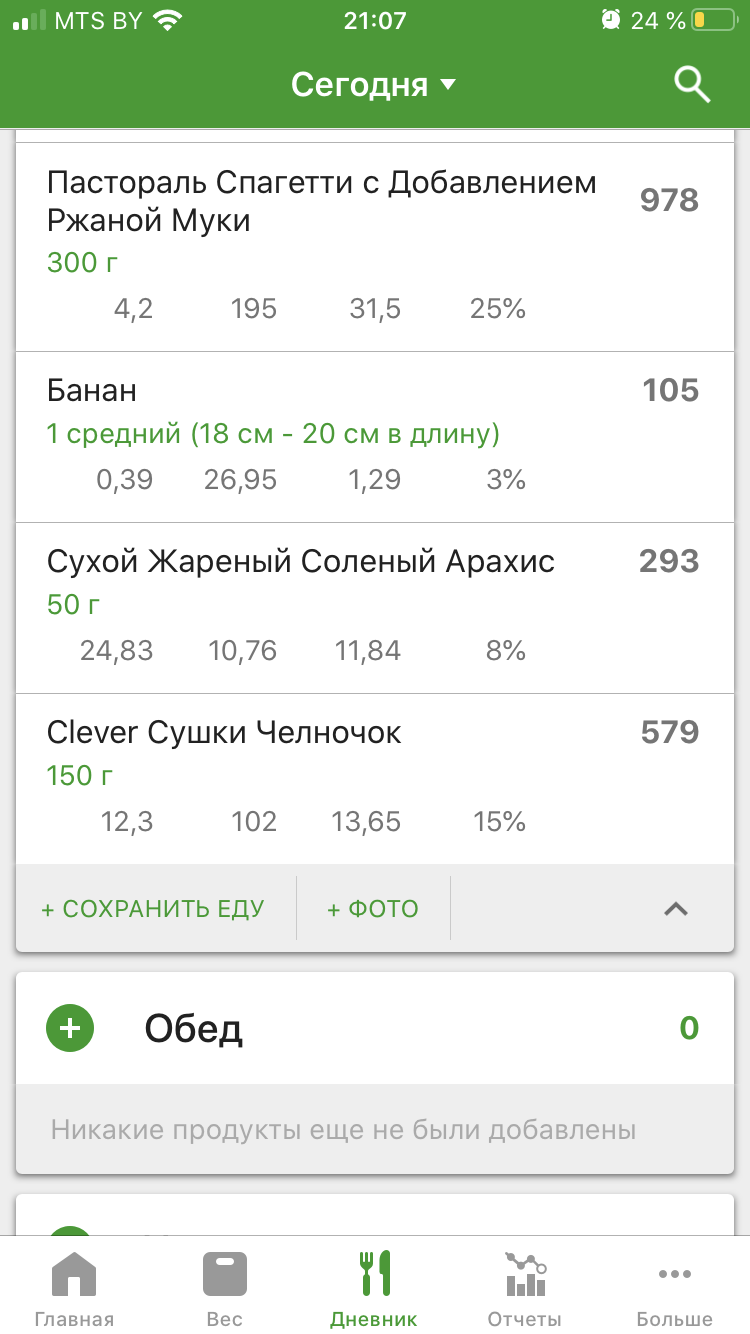The height and width of the screenshot is (1334, 750).
Task: Tap the alarm icon in status bar
Action: 611,20
